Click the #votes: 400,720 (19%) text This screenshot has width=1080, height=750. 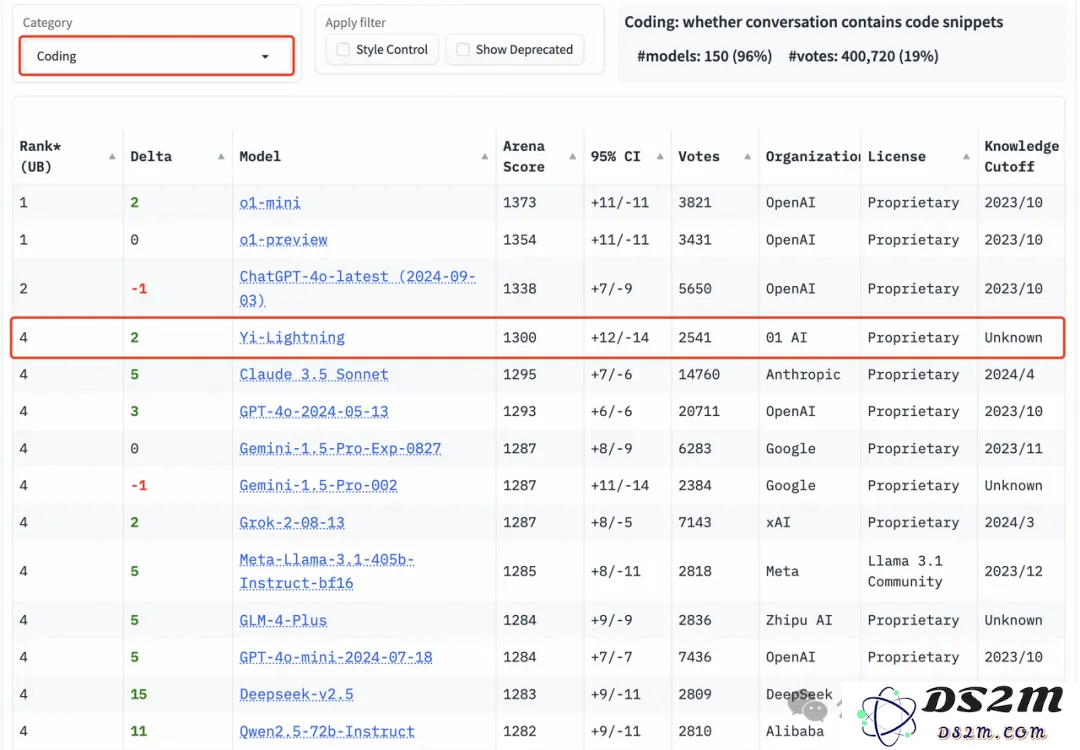863,56
